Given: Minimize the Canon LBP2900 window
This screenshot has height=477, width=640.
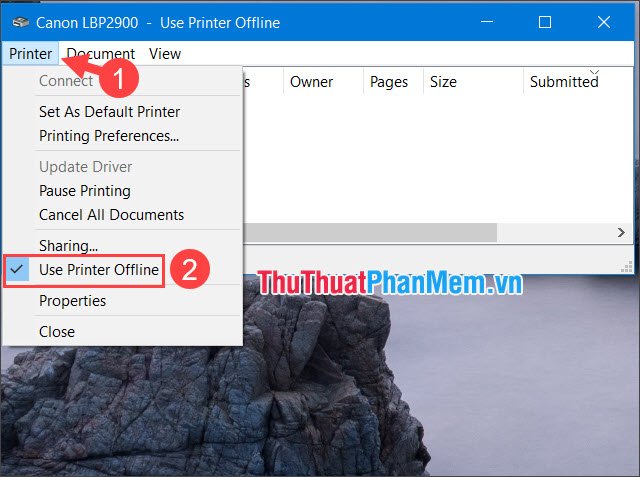Looking at the screenshot, I should 487,22.
